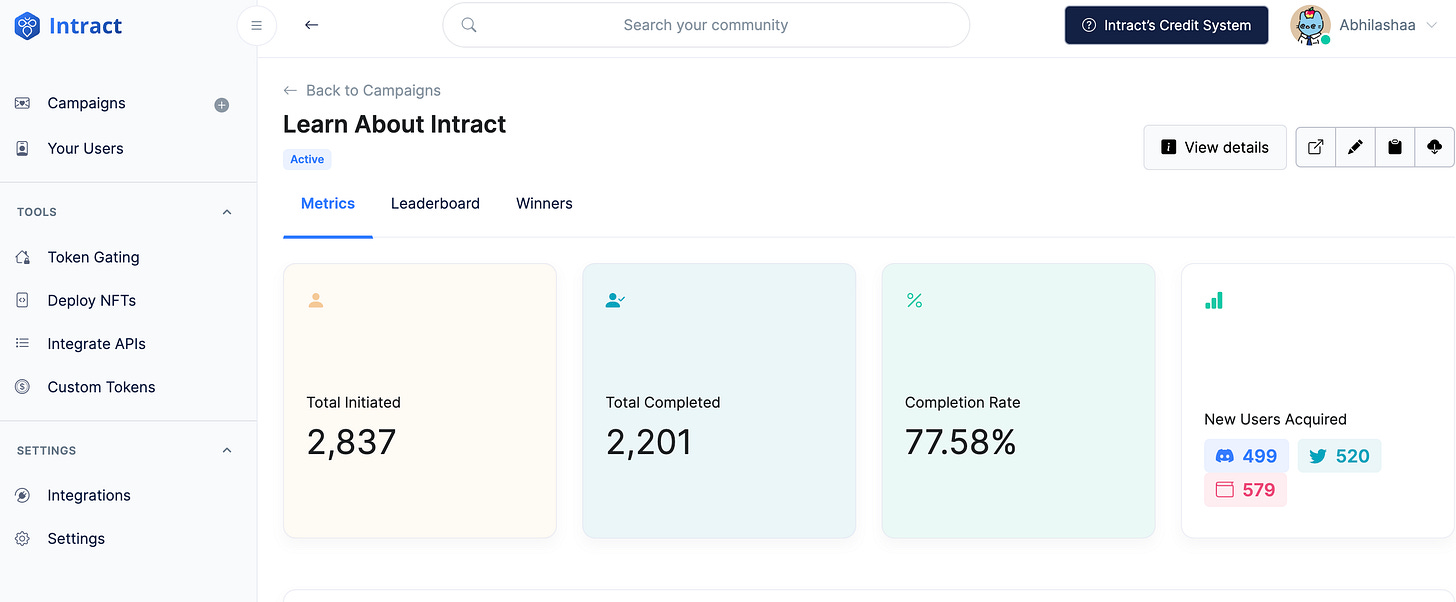Click the Active status badge
Screen dimensions: 1456x602
pyautogui.click(x=307, y=159)
